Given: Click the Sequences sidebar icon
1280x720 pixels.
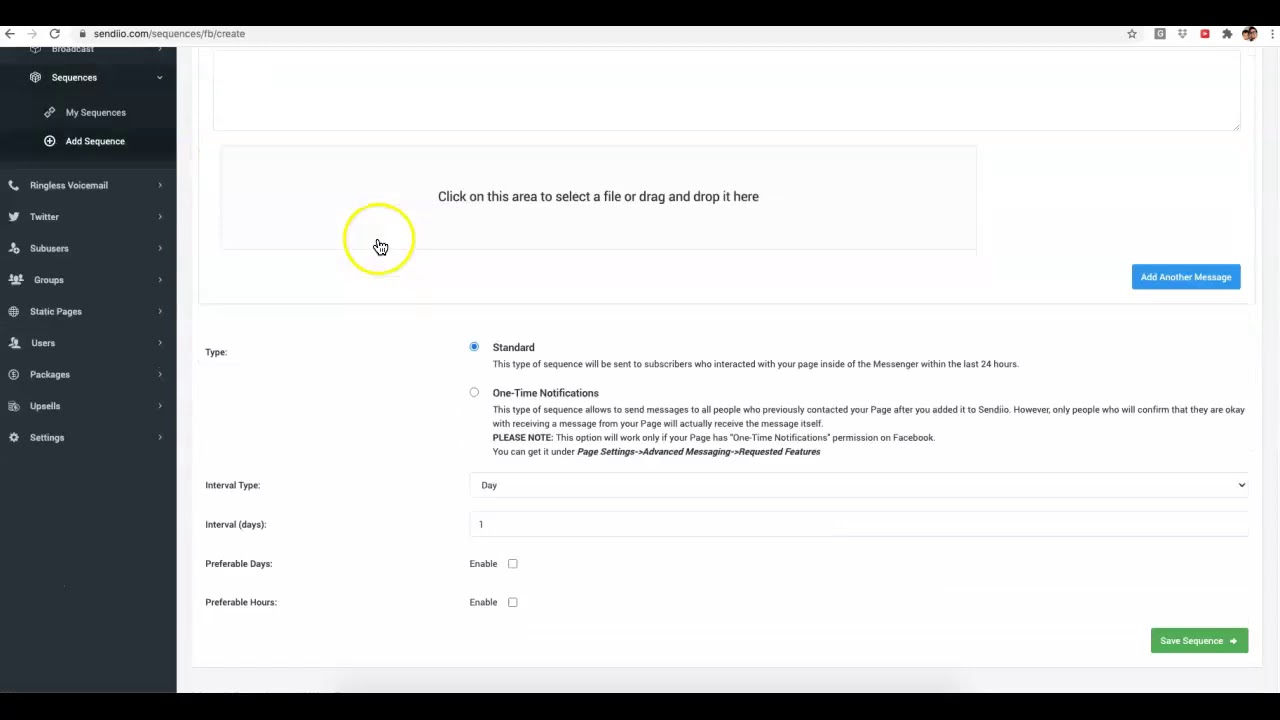Looking at the screenshot, I should [36, 77].
